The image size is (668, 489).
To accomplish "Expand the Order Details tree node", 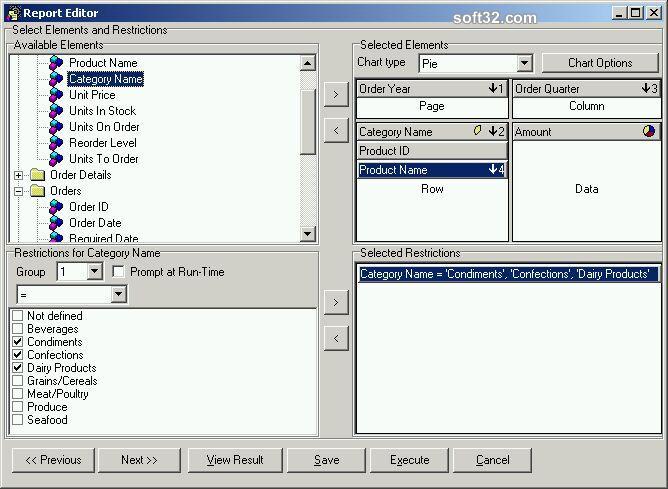I will click(x=18, y=175).
